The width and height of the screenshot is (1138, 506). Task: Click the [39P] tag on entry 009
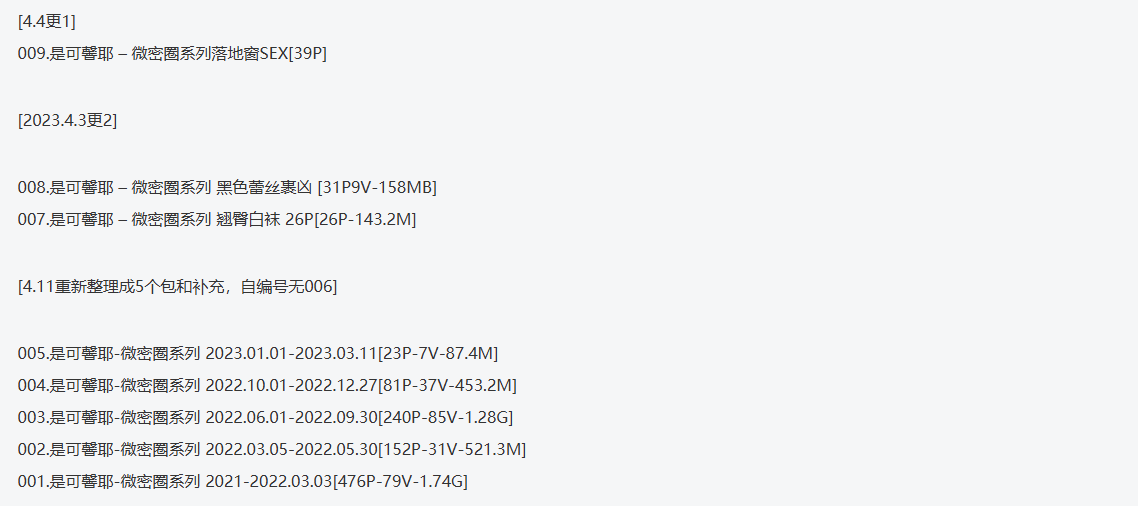click(308, 54)
